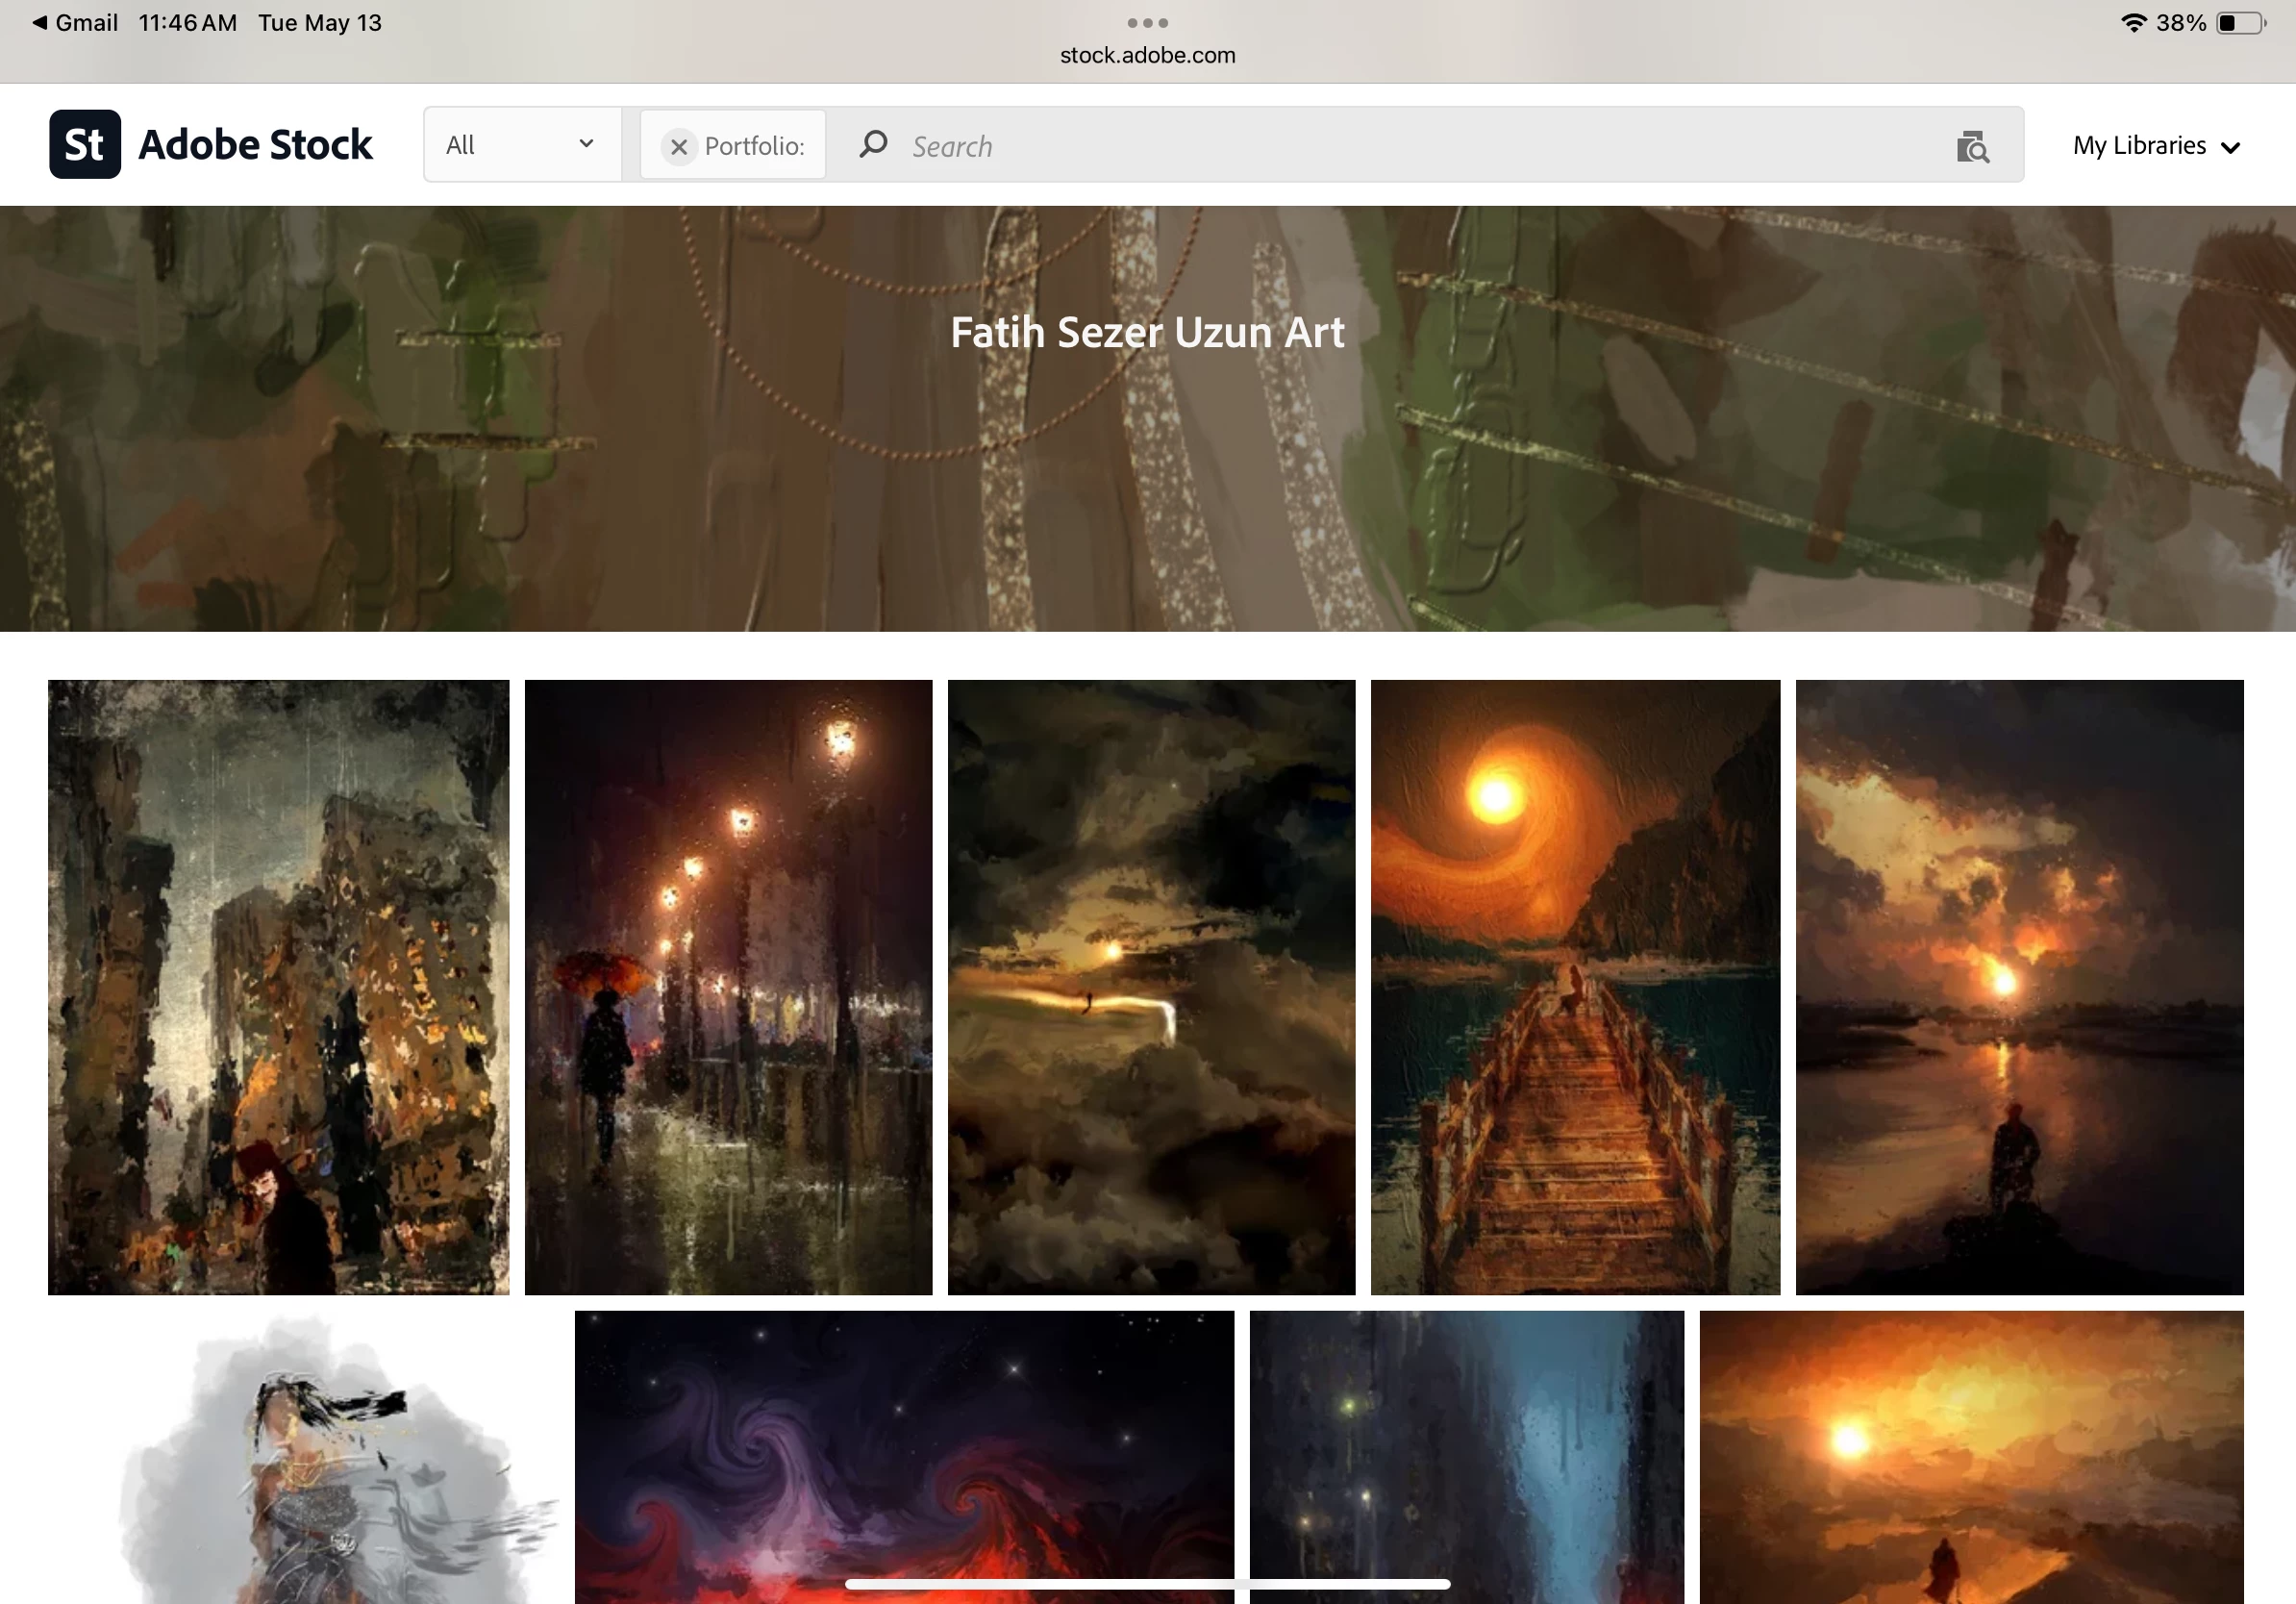2296x1604 pixels.
Task: Expand the My Libraries menu
Action: (x=2139, y=146)
